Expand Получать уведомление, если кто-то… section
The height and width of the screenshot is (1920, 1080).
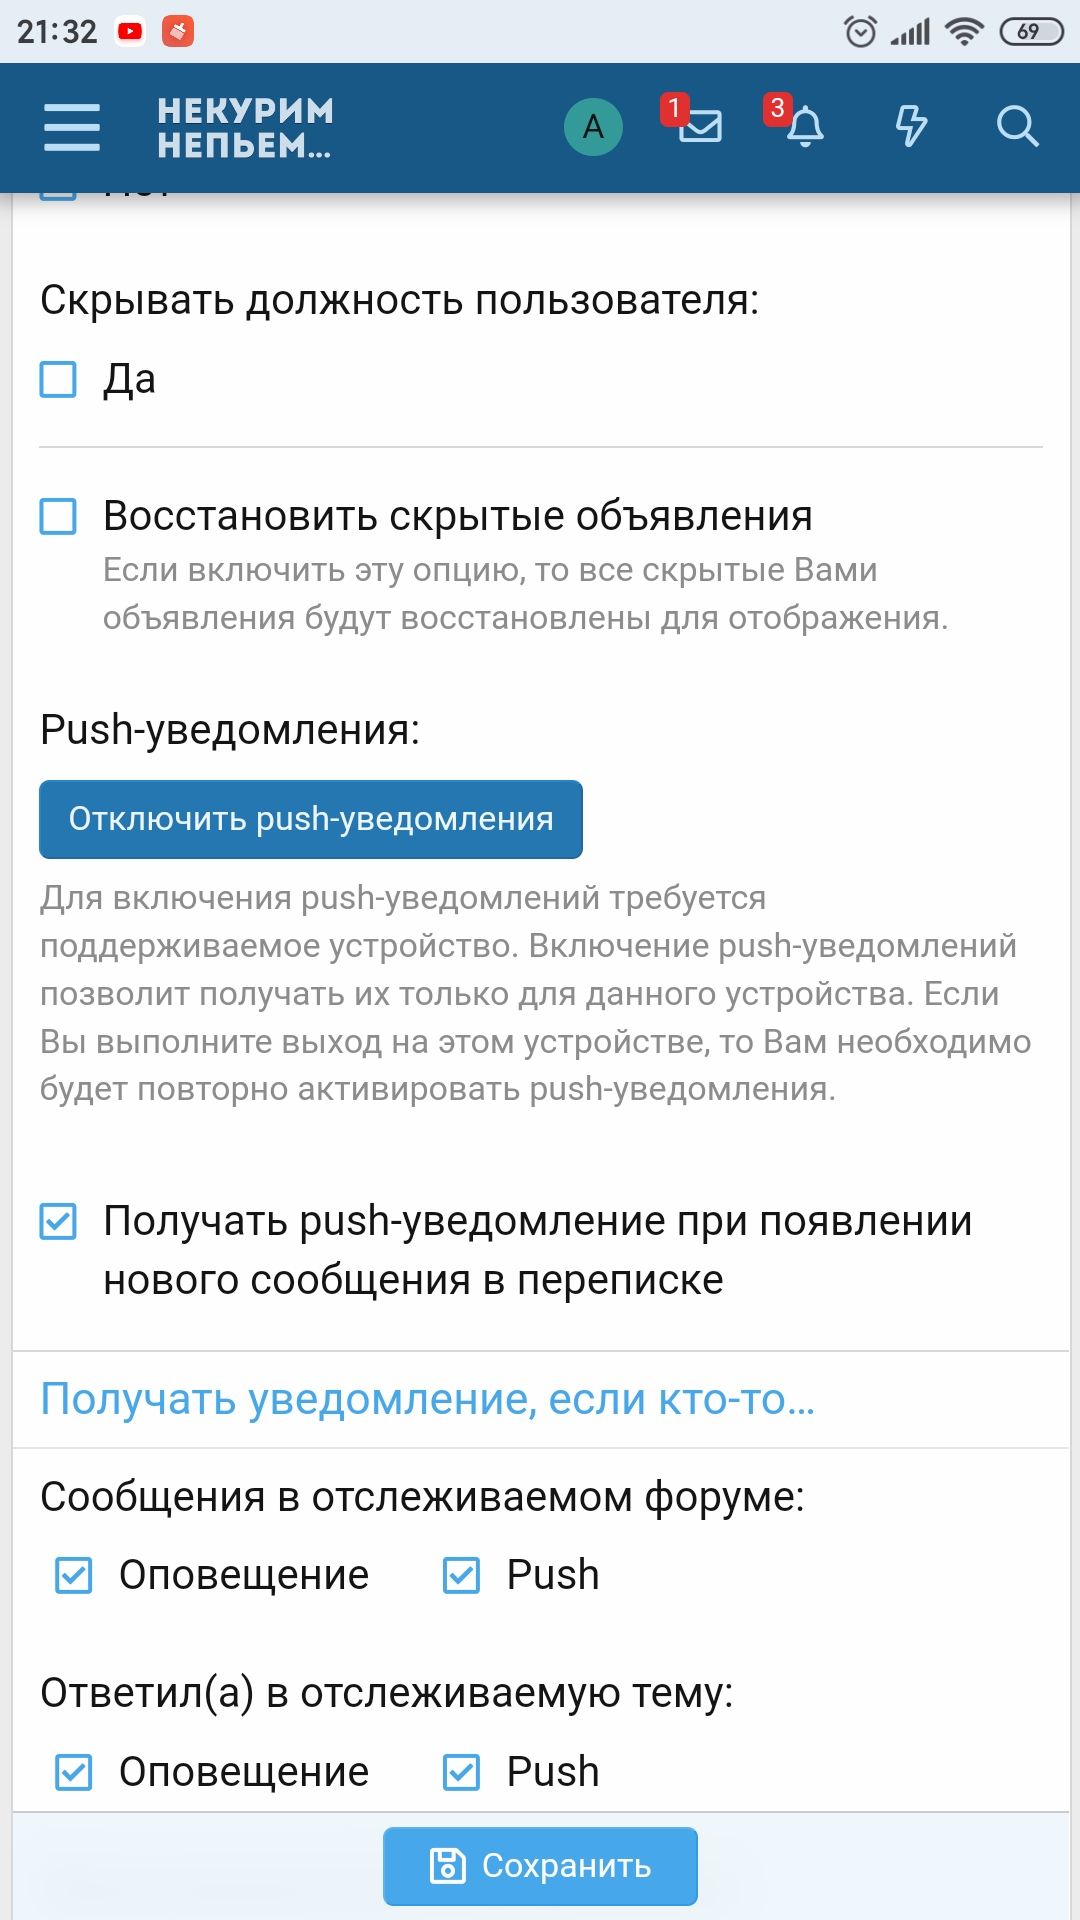click(428, 1399)
